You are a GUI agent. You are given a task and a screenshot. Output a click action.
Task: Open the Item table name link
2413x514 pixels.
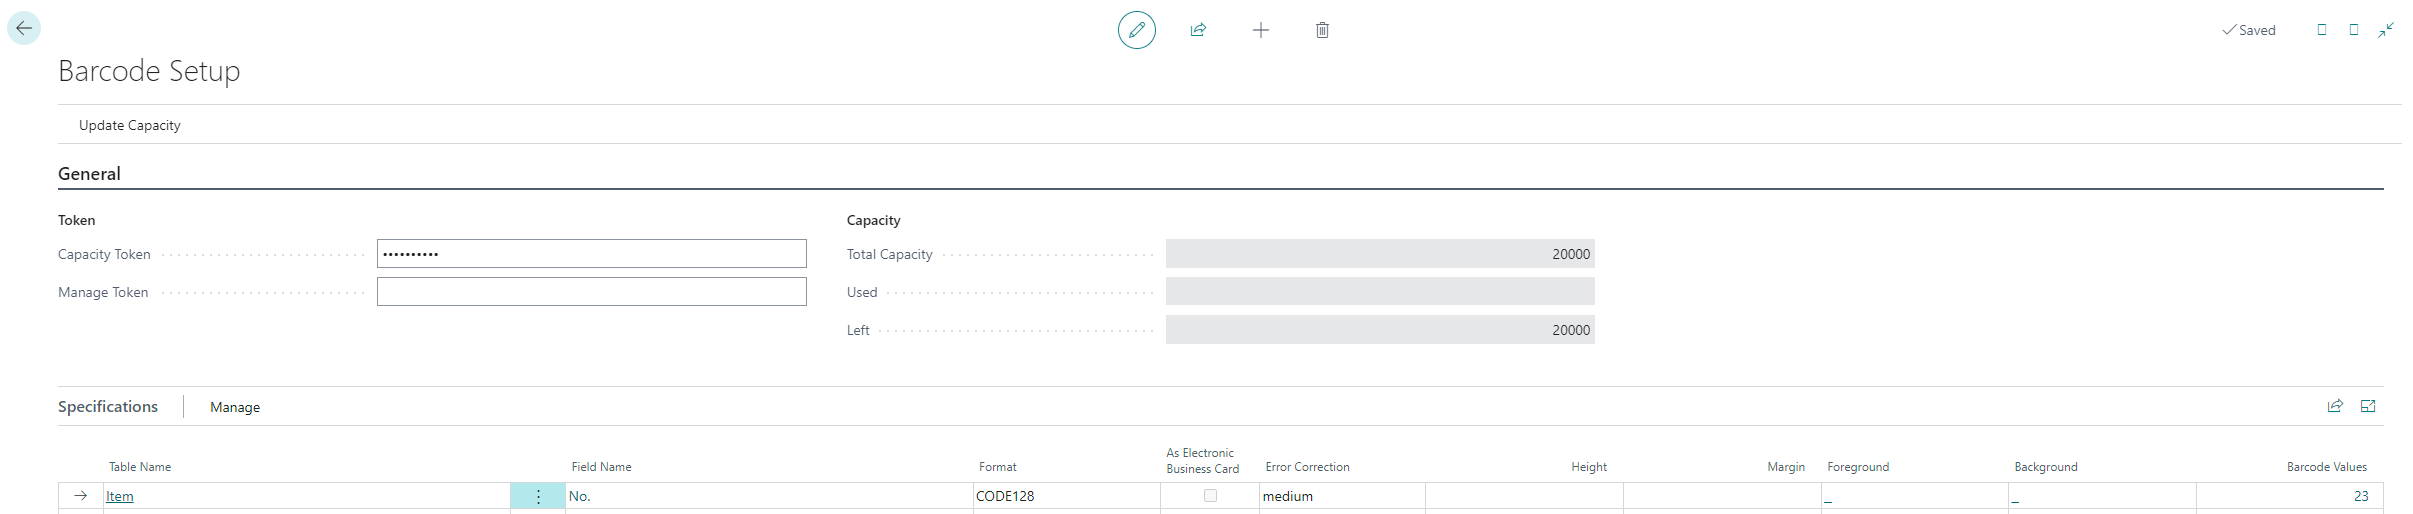(120, 497)
